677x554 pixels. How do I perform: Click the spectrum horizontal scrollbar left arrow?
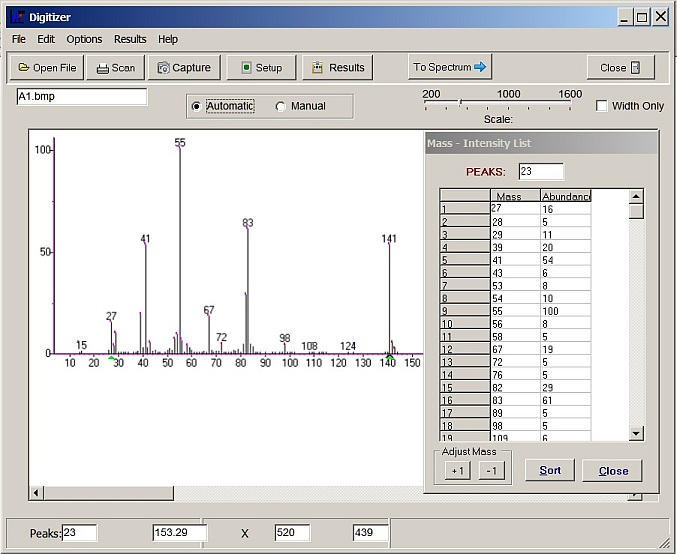[37, 493]
